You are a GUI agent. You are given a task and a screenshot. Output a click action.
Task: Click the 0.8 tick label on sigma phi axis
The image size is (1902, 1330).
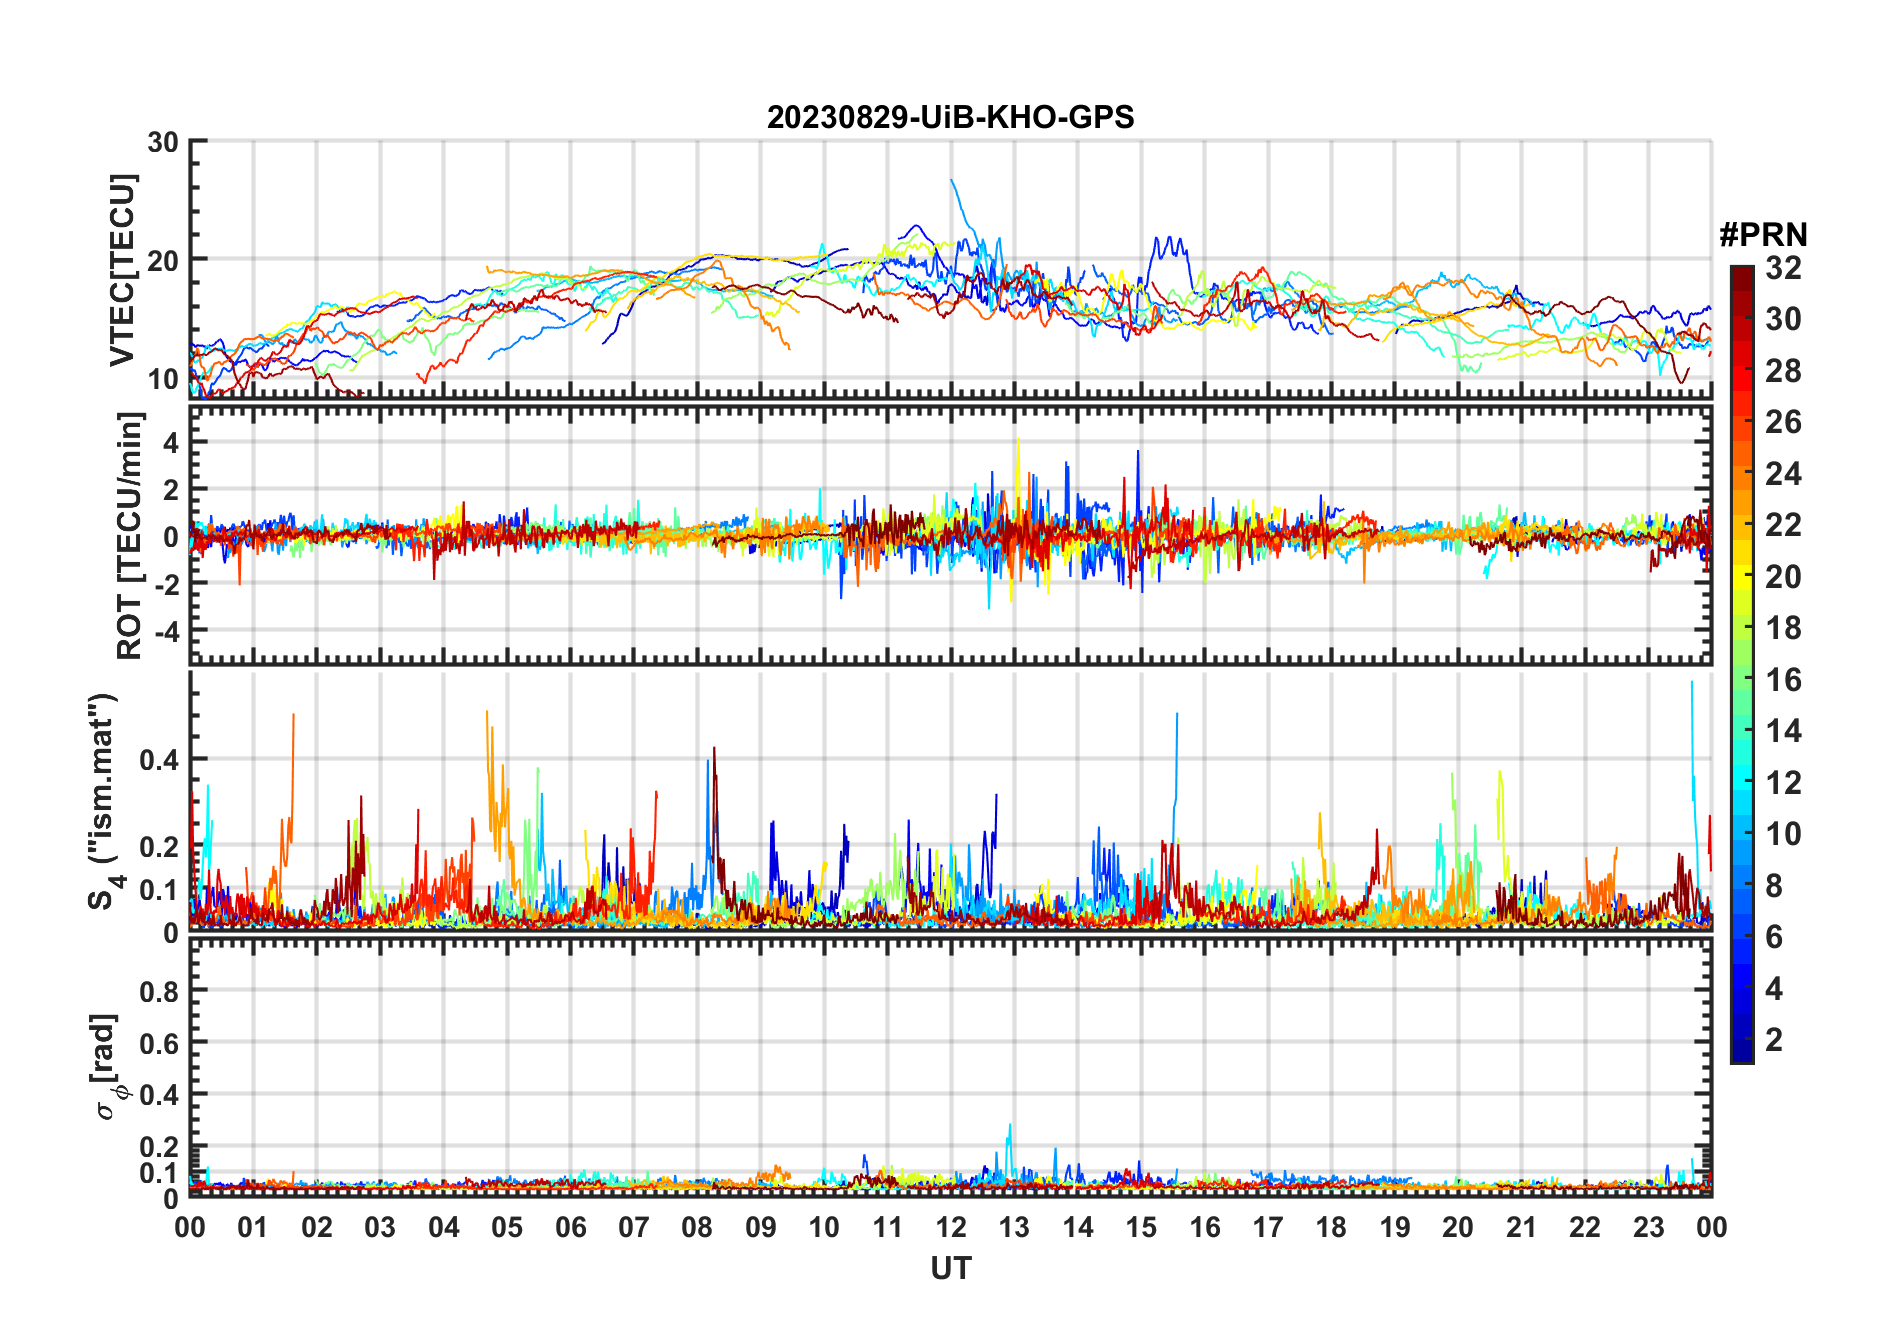click(x=159, y=991)
